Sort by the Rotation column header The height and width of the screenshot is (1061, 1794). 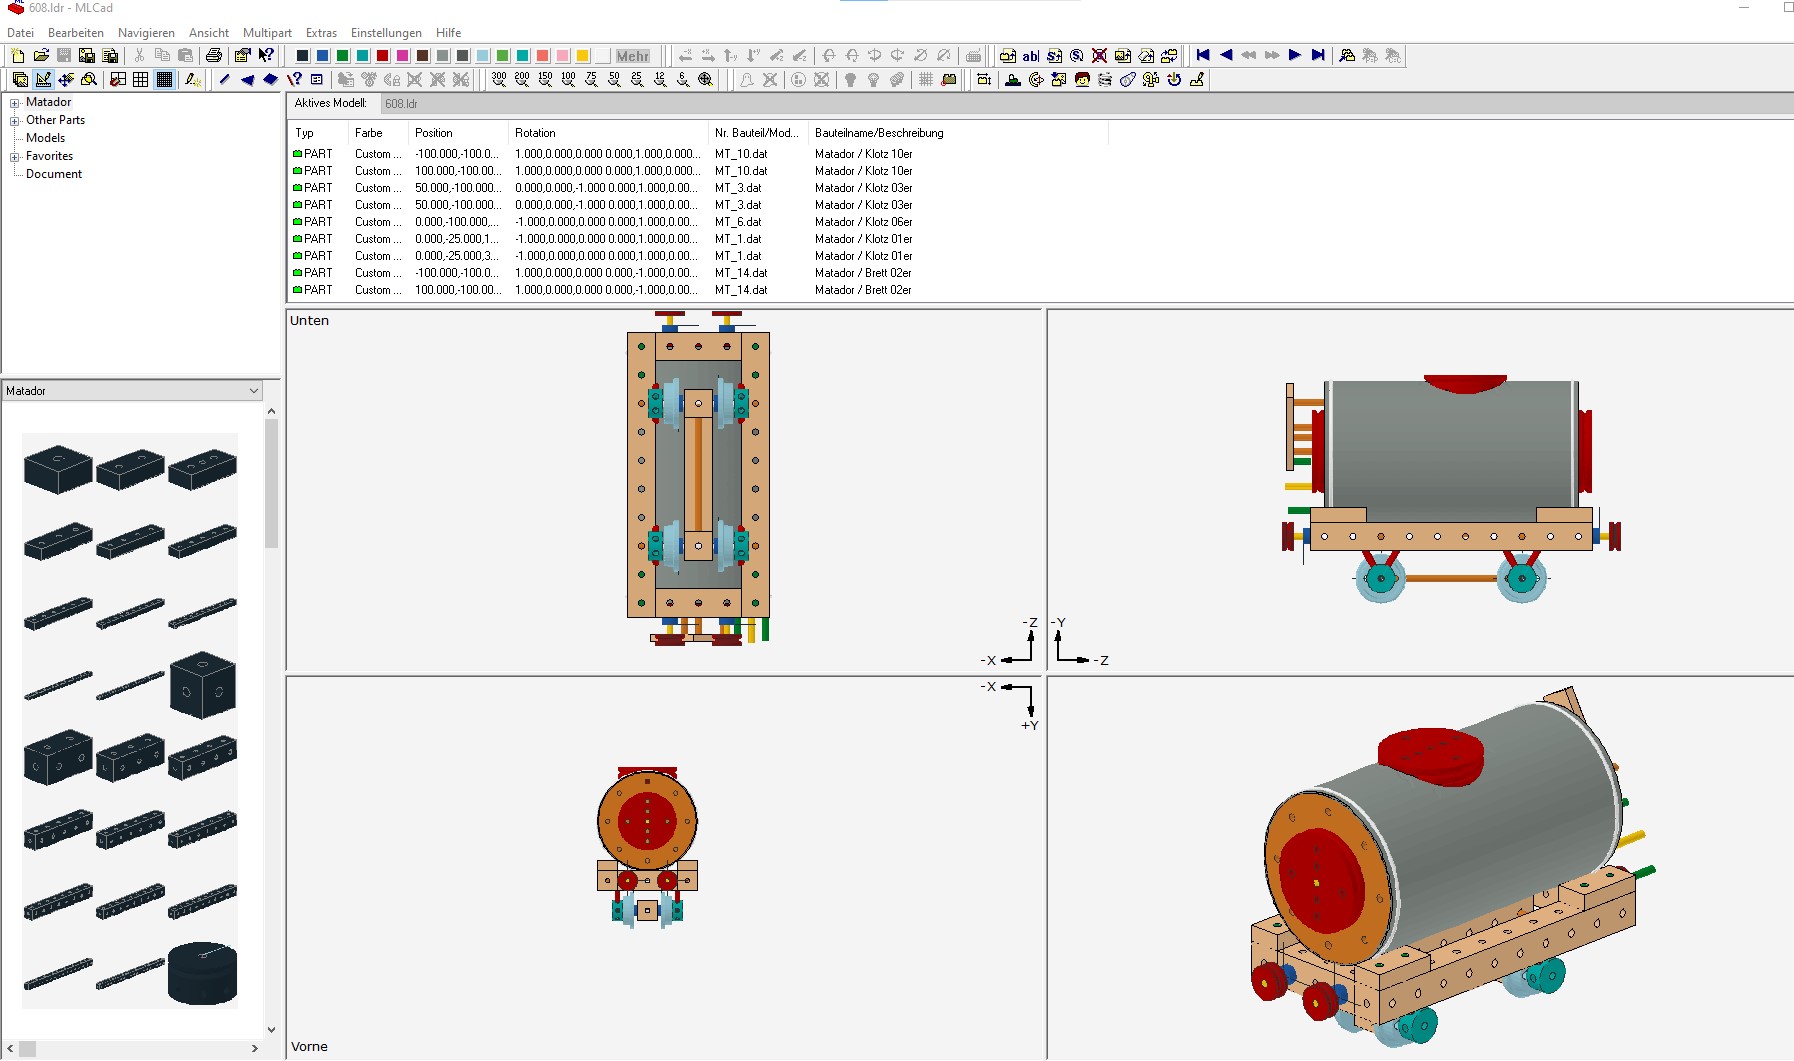pos(608,133)
